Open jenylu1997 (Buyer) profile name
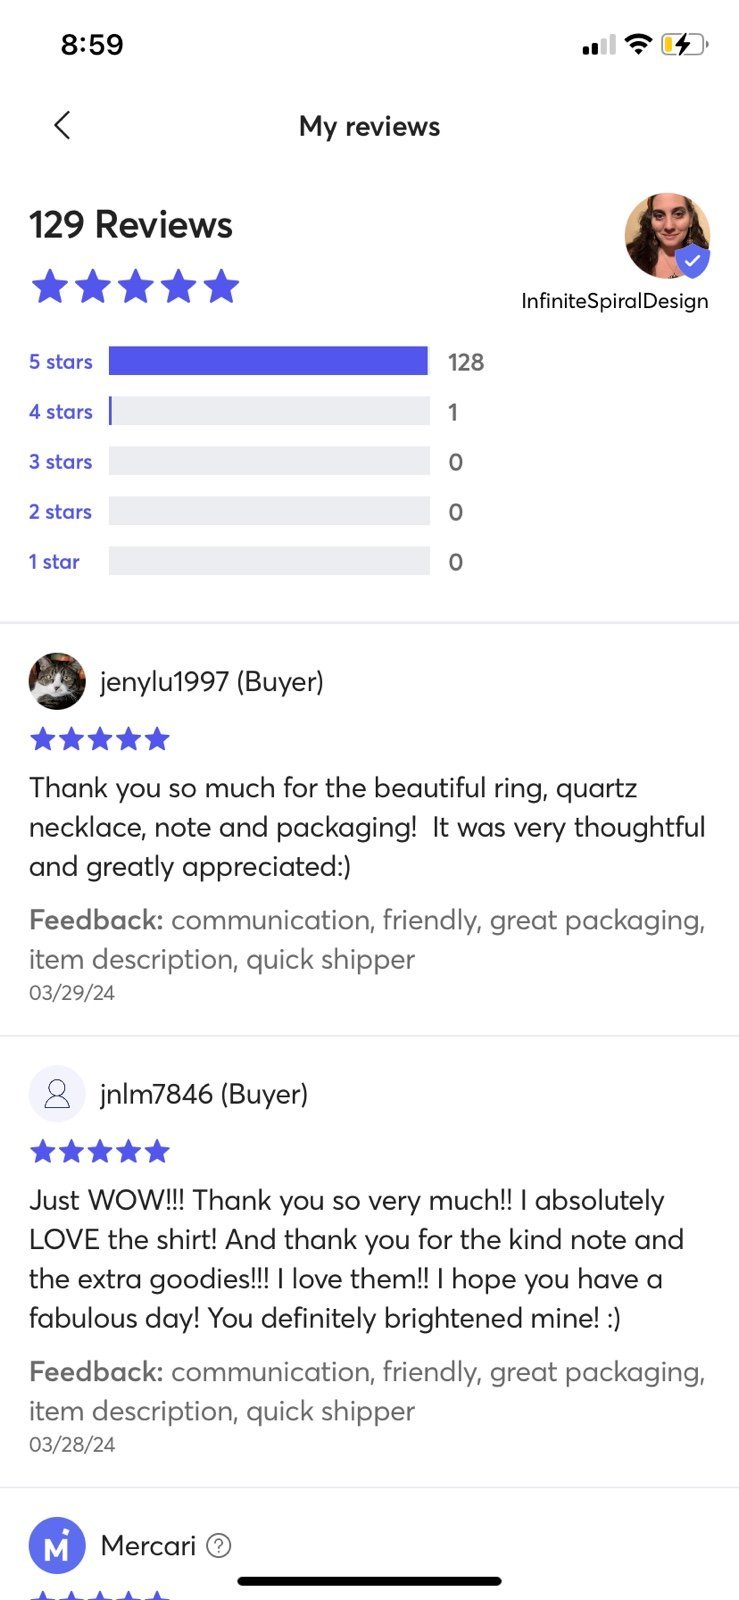Image resolution: width=739 pixels, height=1600 pixels. point(212,681)
